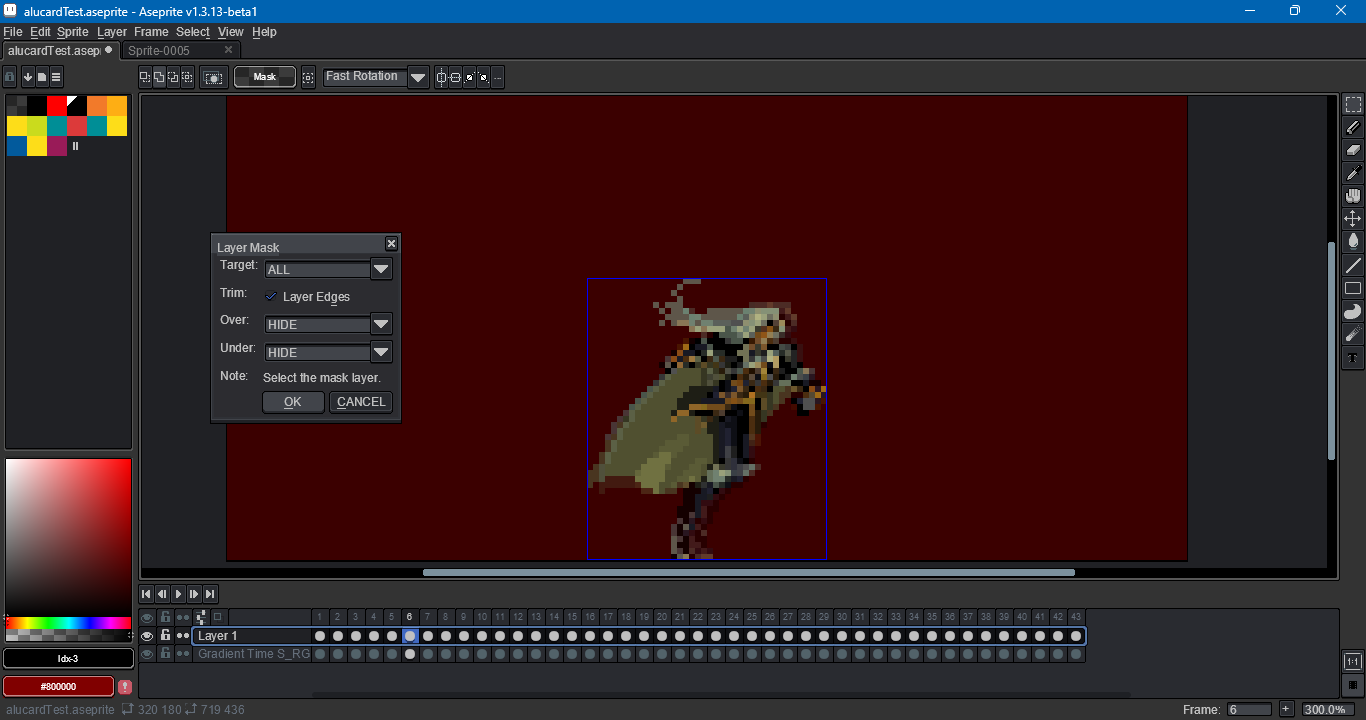Click the Add to selection mode icon
Viewport: 1366px width, 720px height.
(159, 77)
